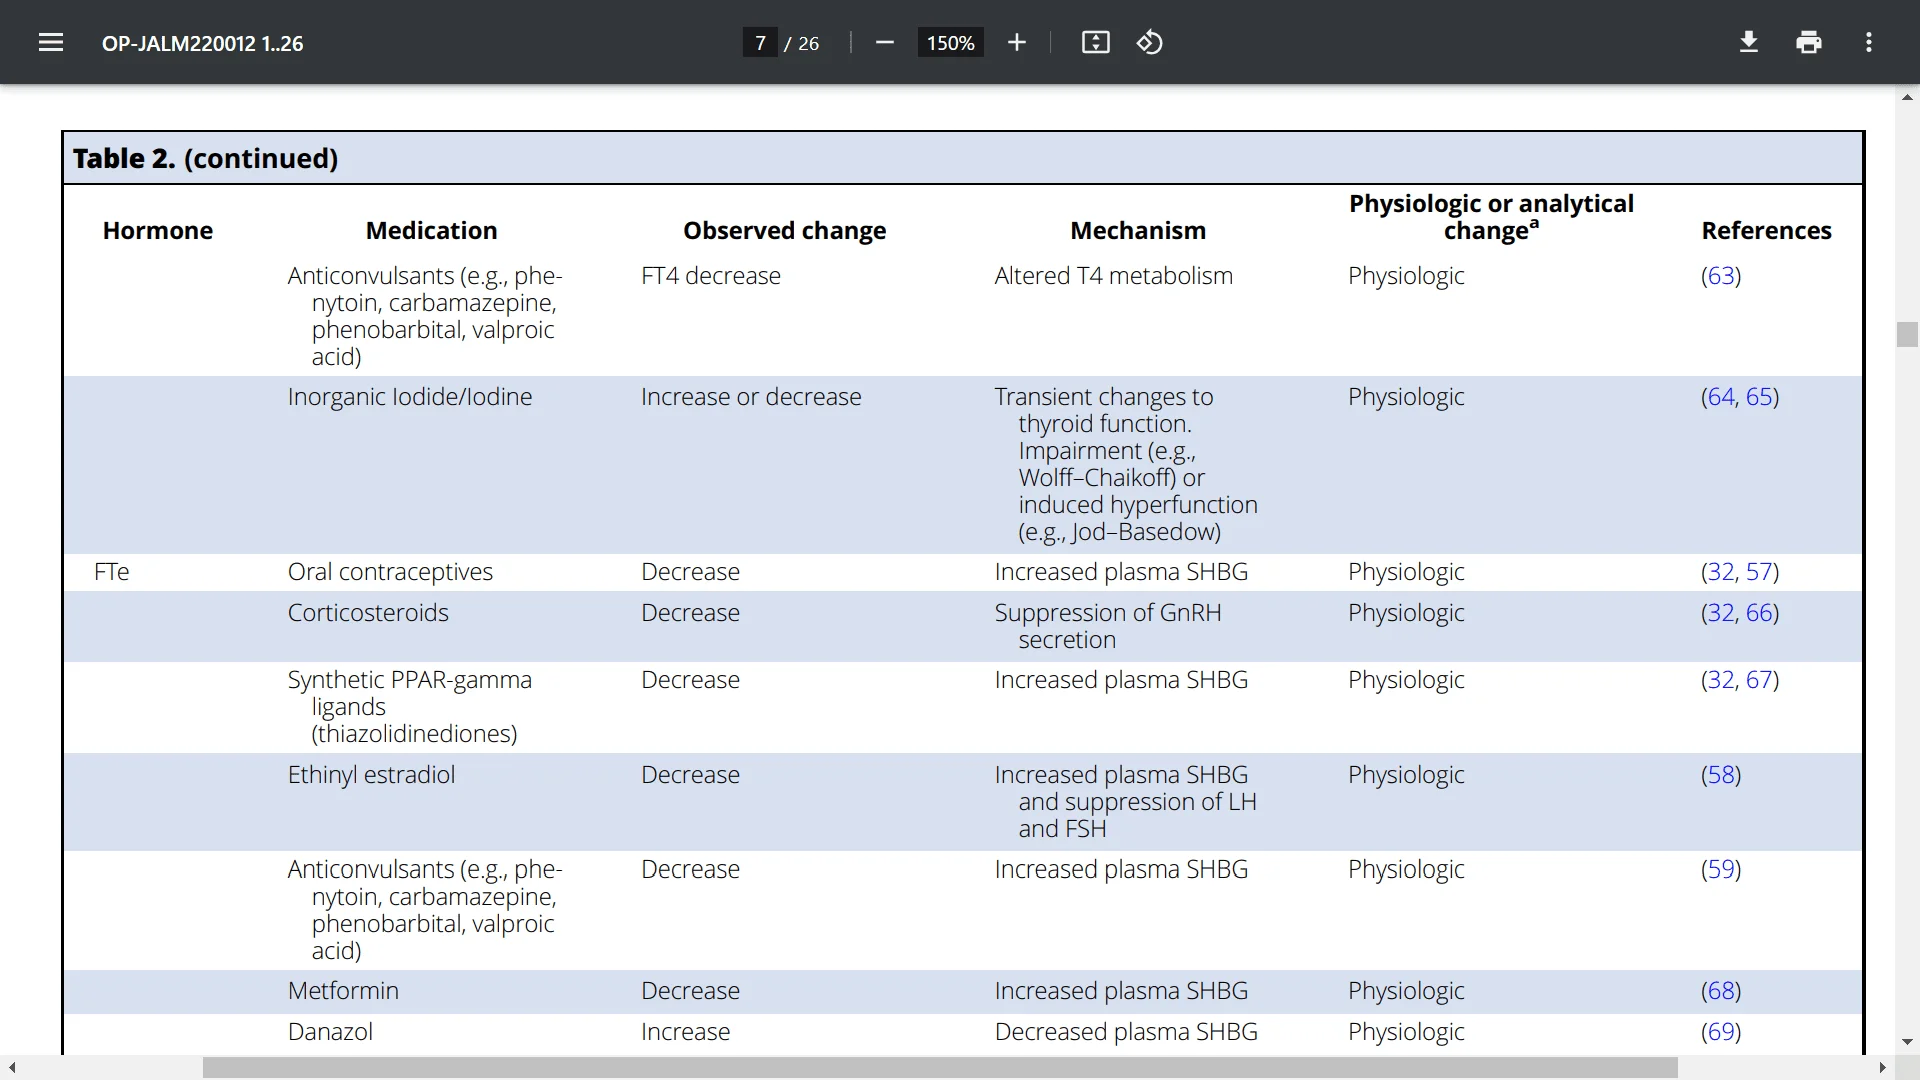
Task: Open reference 58 in Ethinyl estradiol row
Action: (x=1721, y=775)
